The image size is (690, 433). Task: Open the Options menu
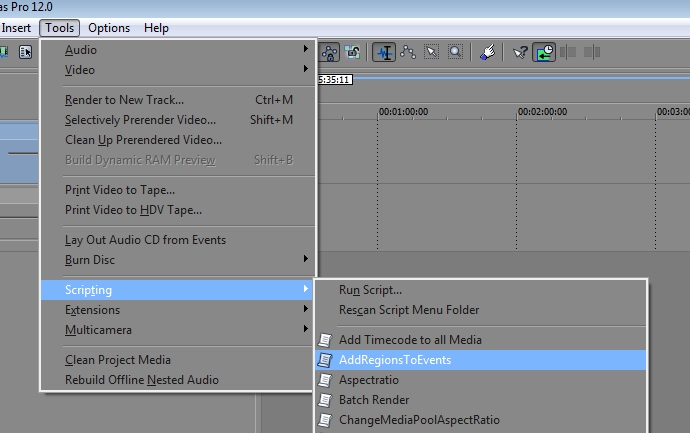pos(108,28)
